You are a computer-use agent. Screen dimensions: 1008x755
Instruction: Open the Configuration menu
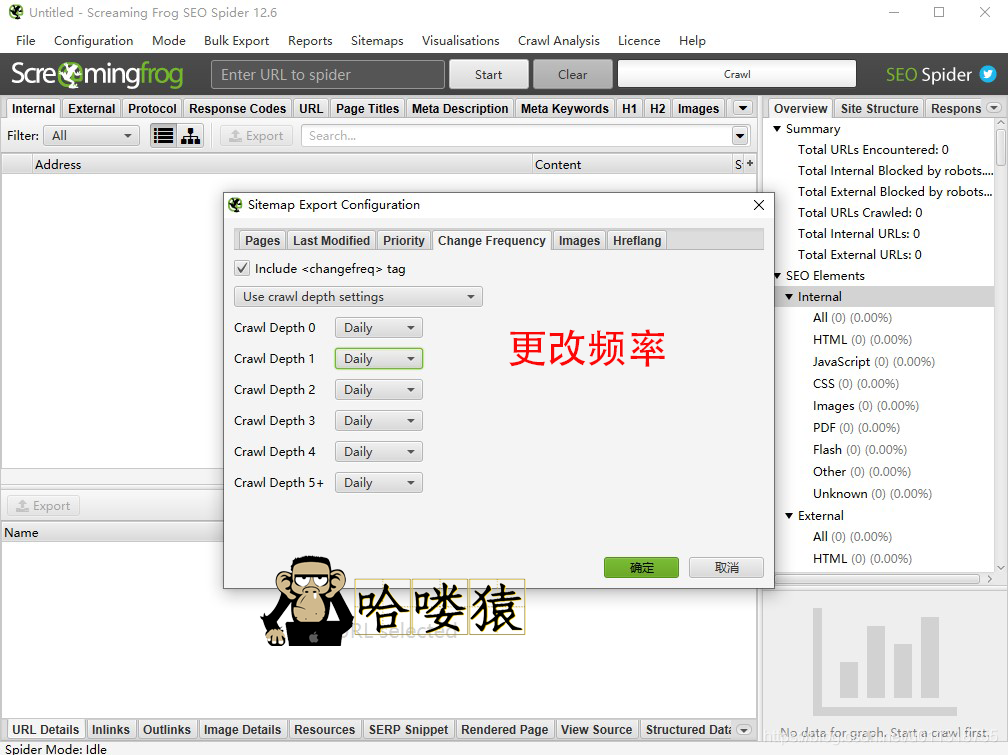(x=93, y=41)
